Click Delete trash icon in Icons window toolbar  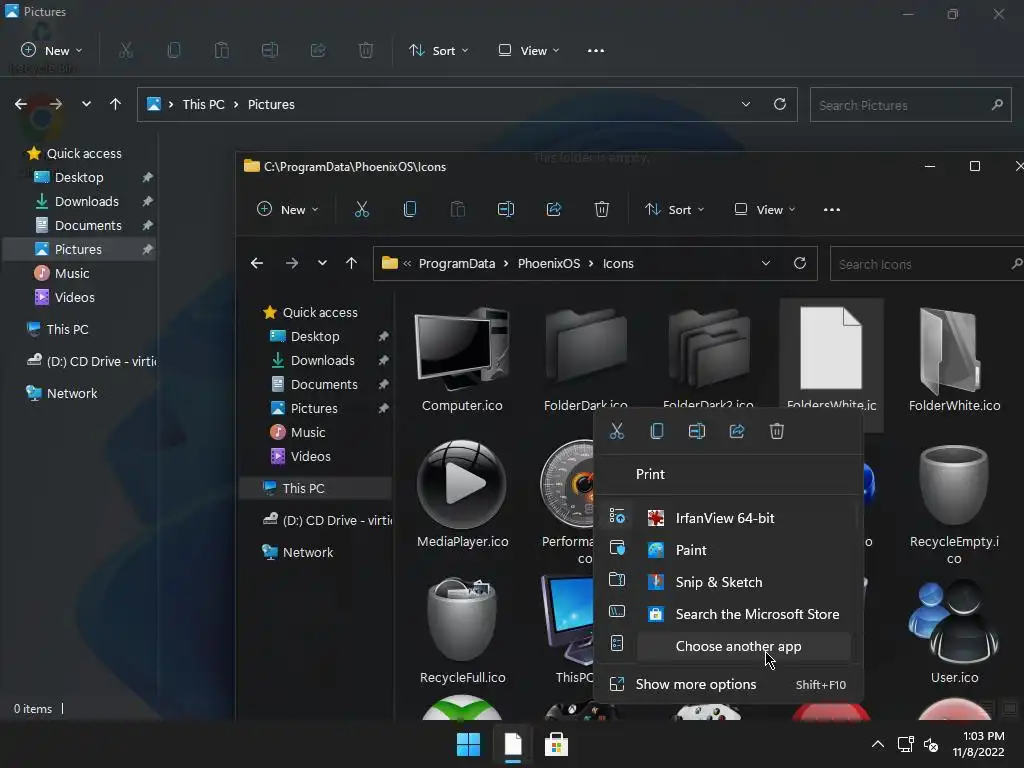[x=601, y=210]
